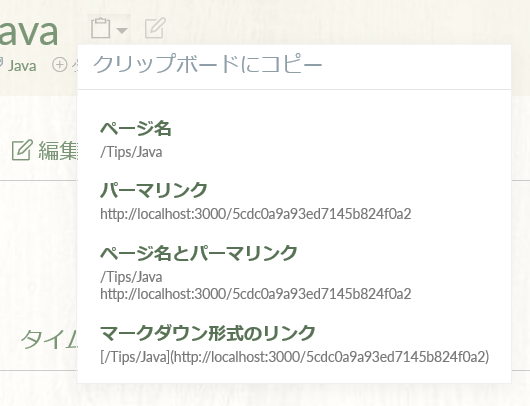Click the plus-circle add tag icon
530x406 pixels.
click(x=59, y=65)
